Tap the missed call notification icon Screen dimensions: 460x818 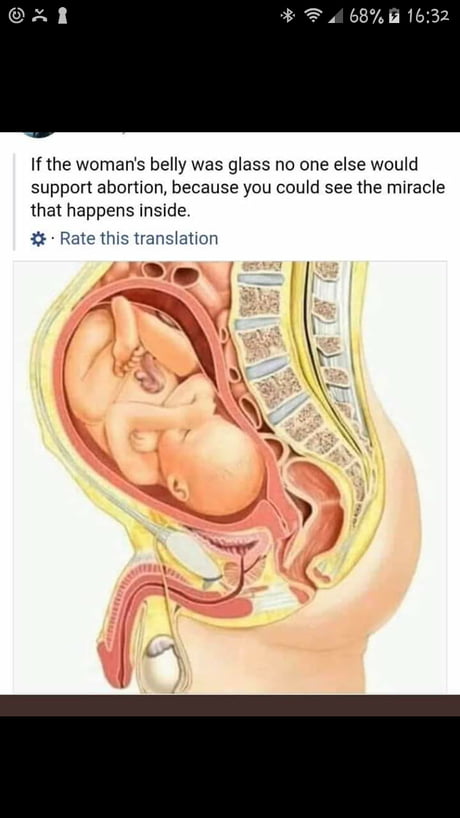click(x=41, y=16)
